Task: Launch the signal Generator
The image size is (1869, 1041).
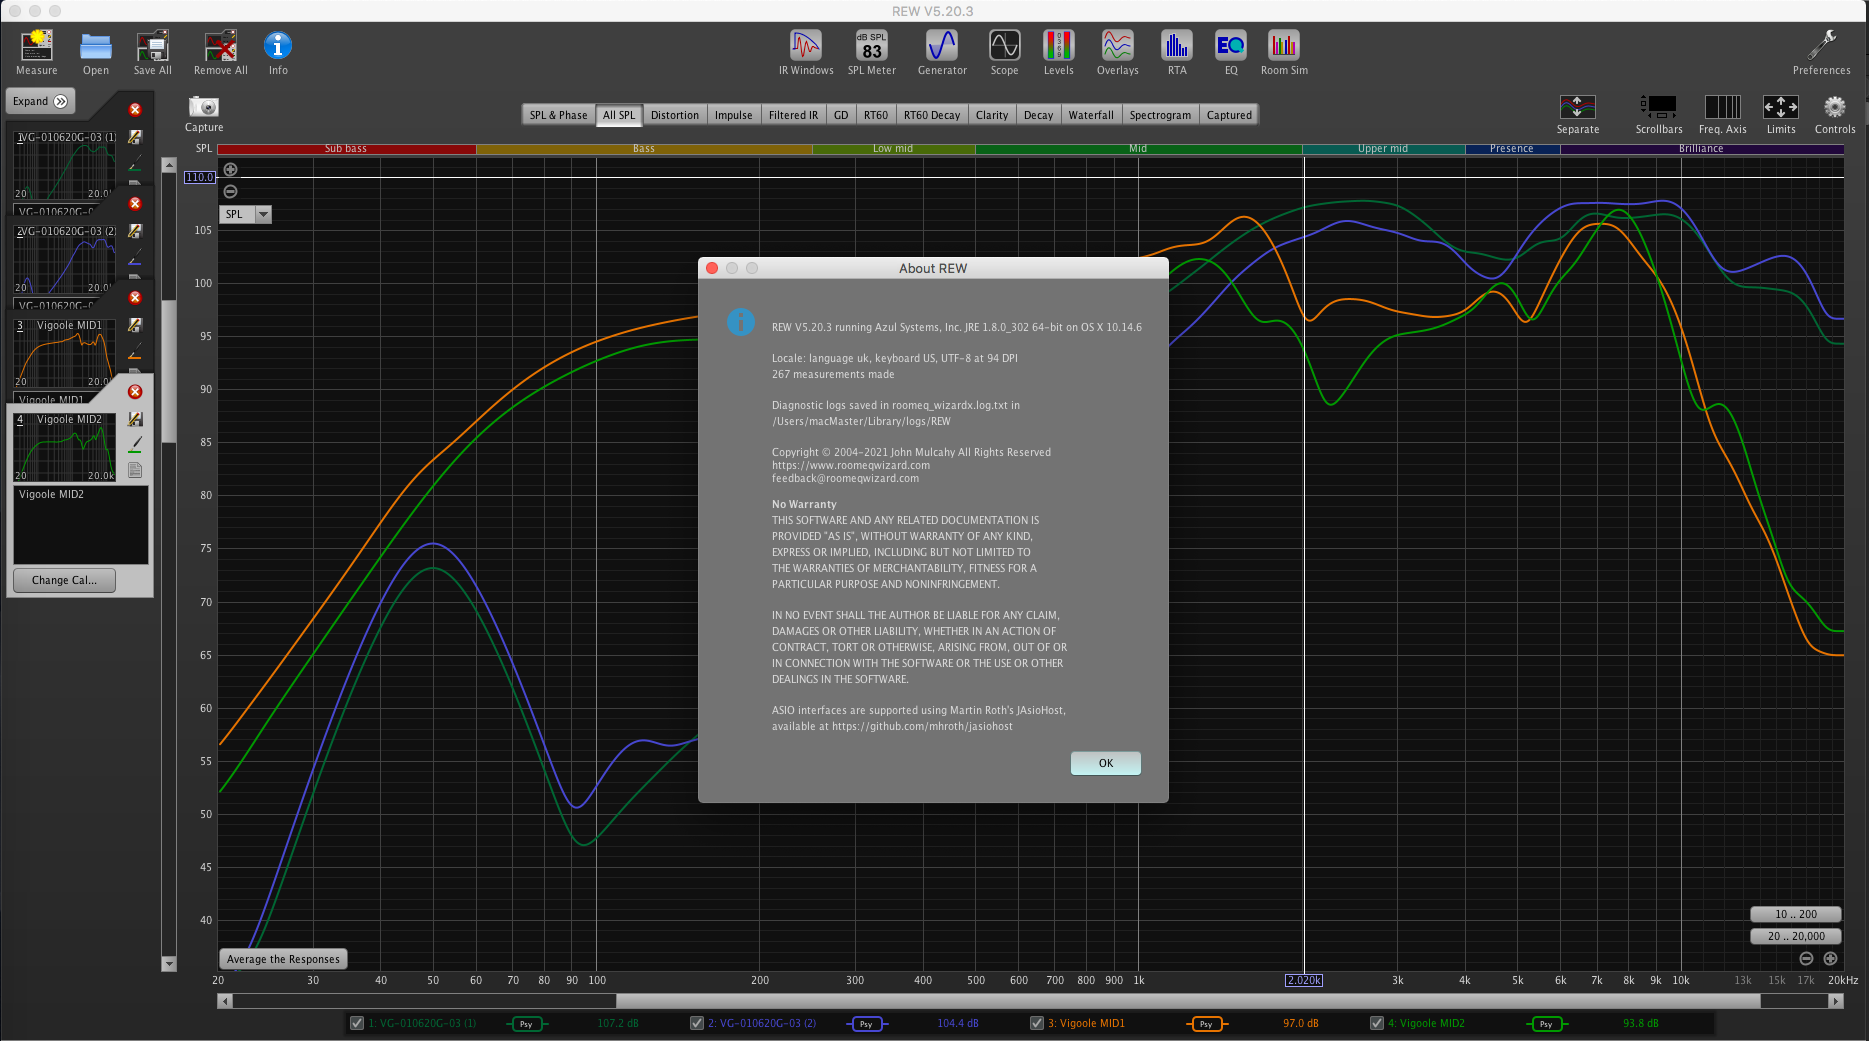Action: [941, 47]
